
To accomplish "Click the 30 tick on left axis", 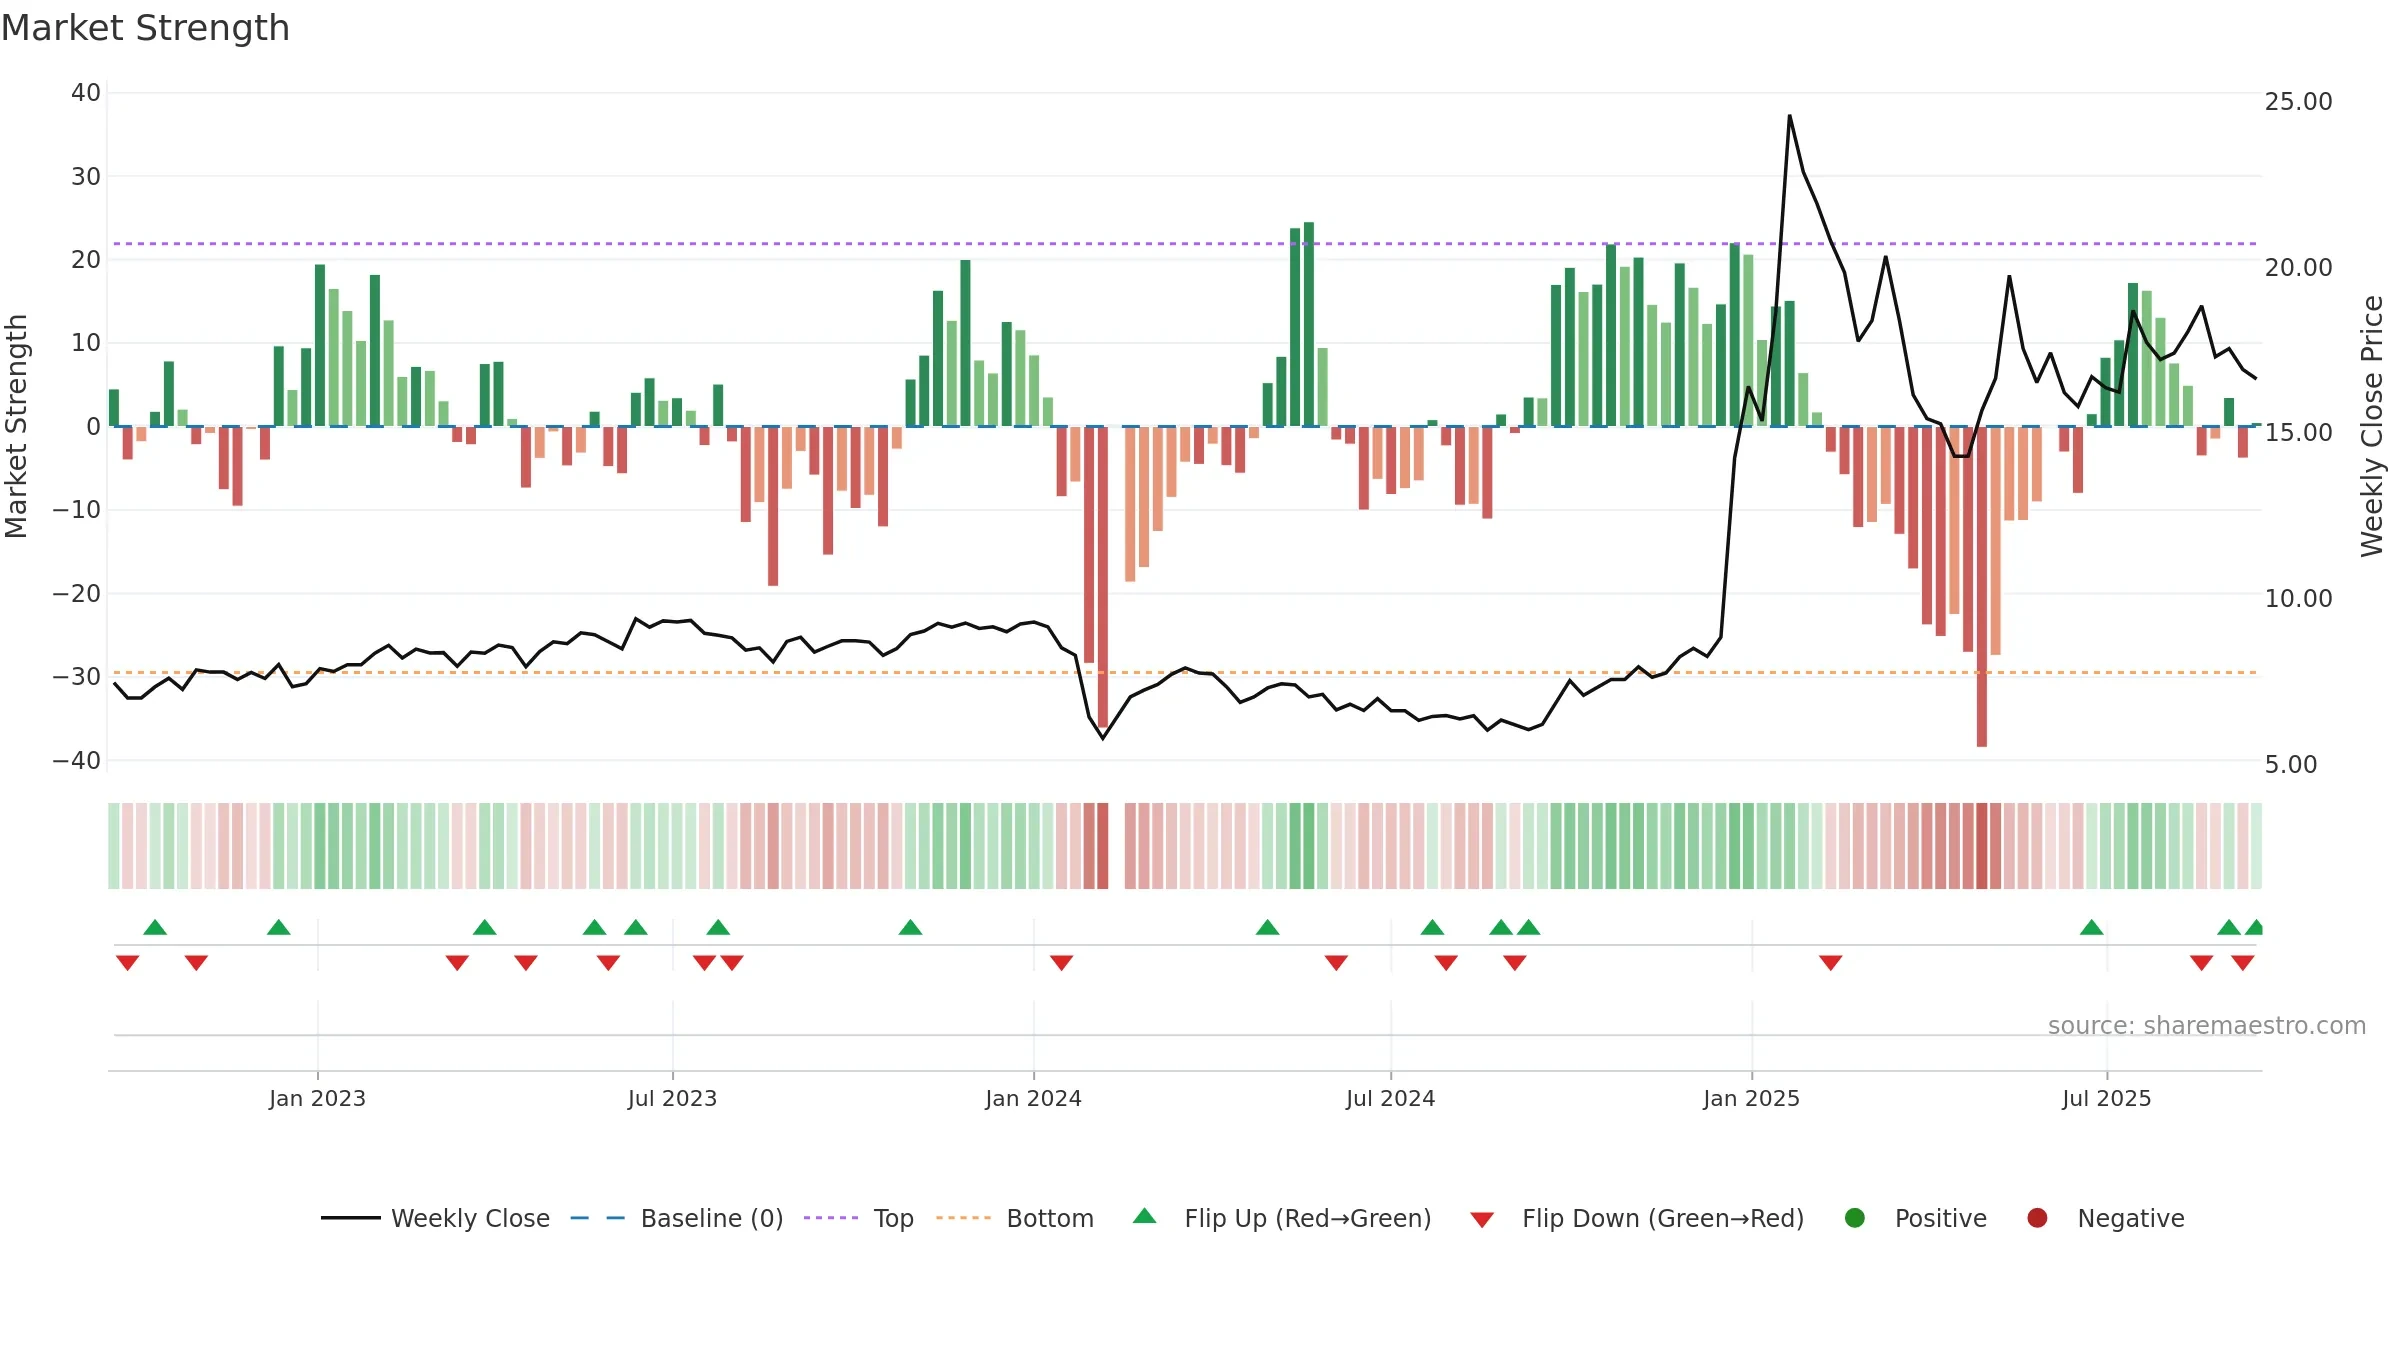I will click(x=86, y=176).
